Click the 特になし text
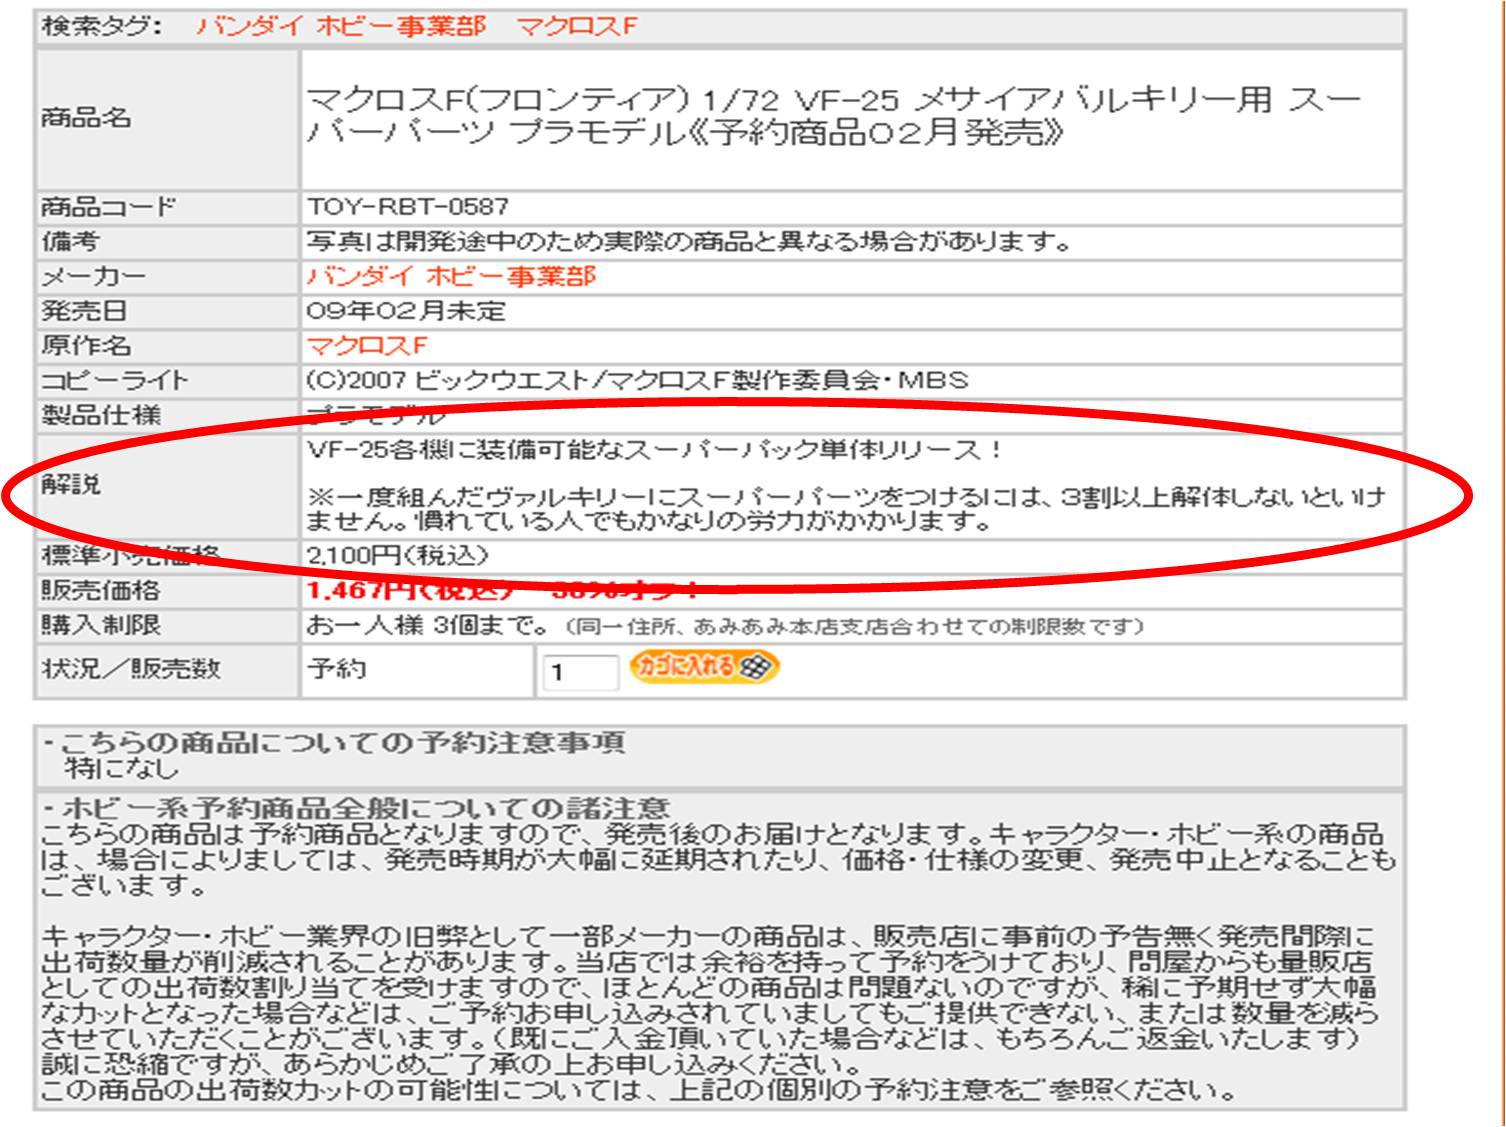 click(121, 768)
